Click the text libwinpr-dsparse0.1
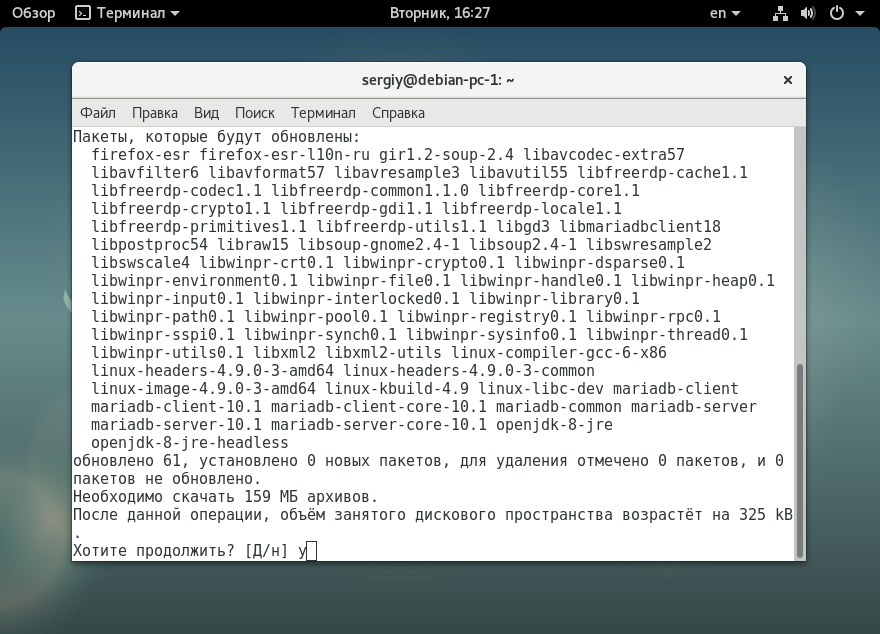880x634 pixels. tap(599, 263)
